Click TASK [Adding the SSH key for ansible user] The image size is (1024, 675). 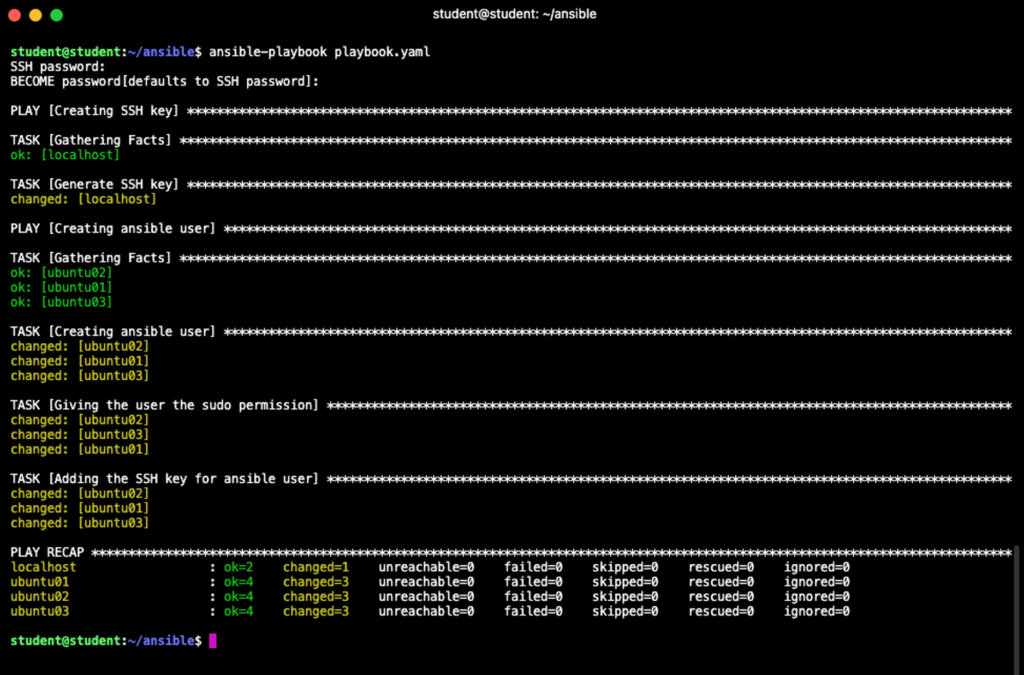(164, 479)
